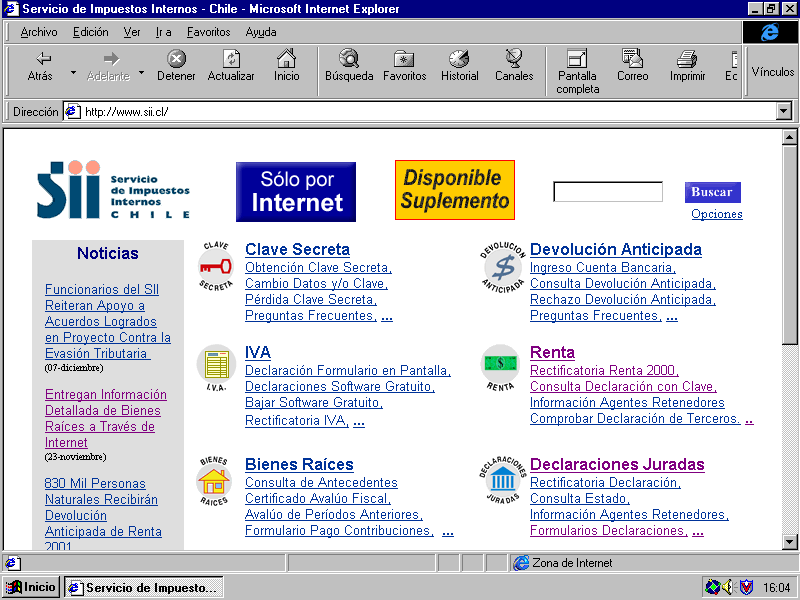Open the Opciones search link
The width and height of the screenshot is (800, 600).
[717, 214]
